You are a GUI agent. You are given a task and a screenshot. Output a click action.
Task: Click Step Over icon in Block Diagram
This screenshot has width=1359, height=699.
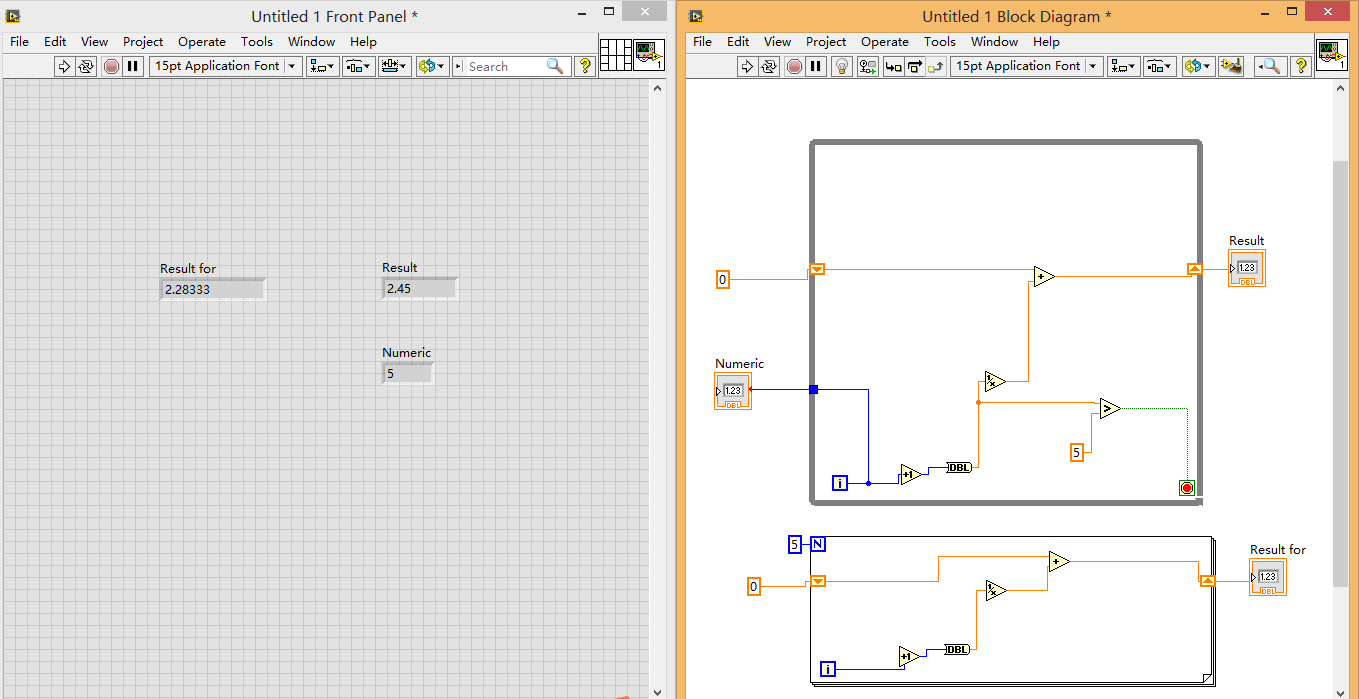914,66
